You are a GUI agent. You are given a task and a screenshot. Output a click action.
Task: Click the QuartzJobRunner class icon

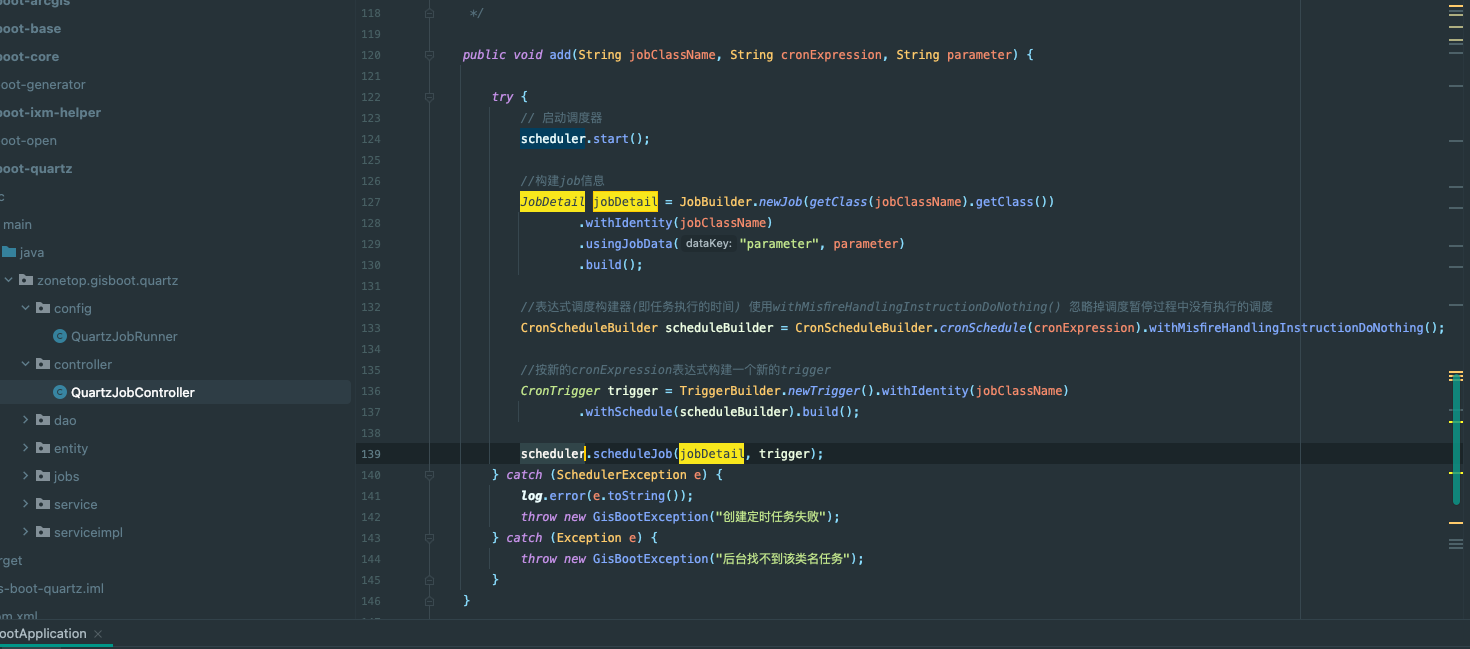60,337
